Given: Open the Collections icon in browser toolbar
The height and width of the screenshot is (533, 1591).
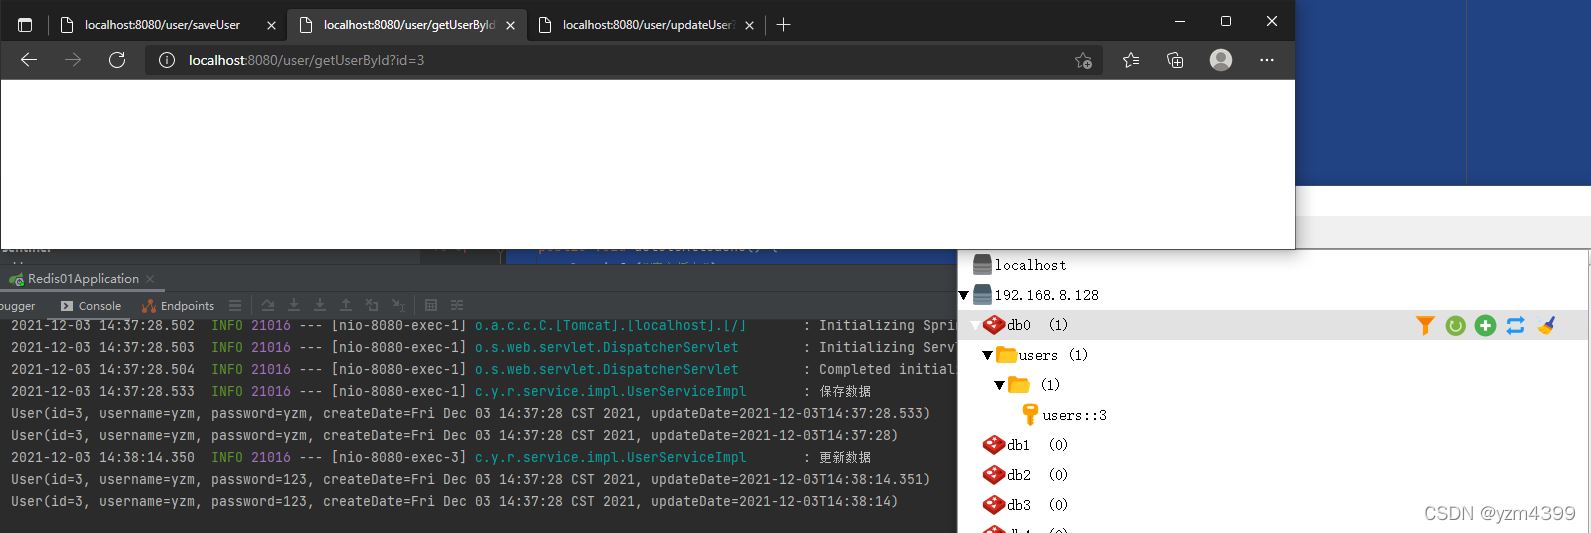Looking at the screenshot, I should [1175, 60].
